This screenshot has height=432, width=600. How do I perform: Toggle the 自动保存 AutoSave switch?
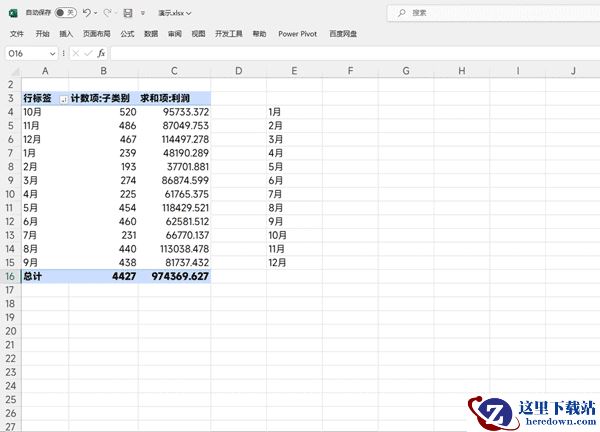(65, 13)
